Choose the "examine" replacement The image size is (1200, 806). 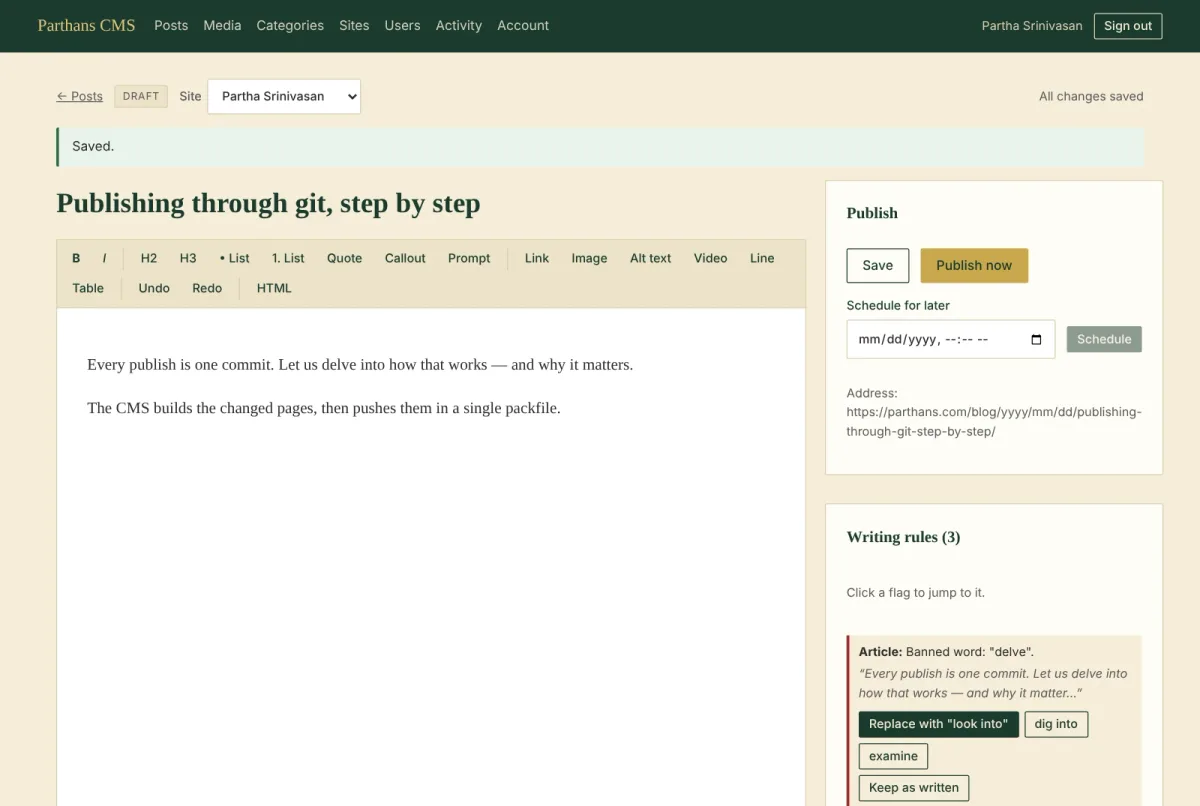tap(893, 756)
